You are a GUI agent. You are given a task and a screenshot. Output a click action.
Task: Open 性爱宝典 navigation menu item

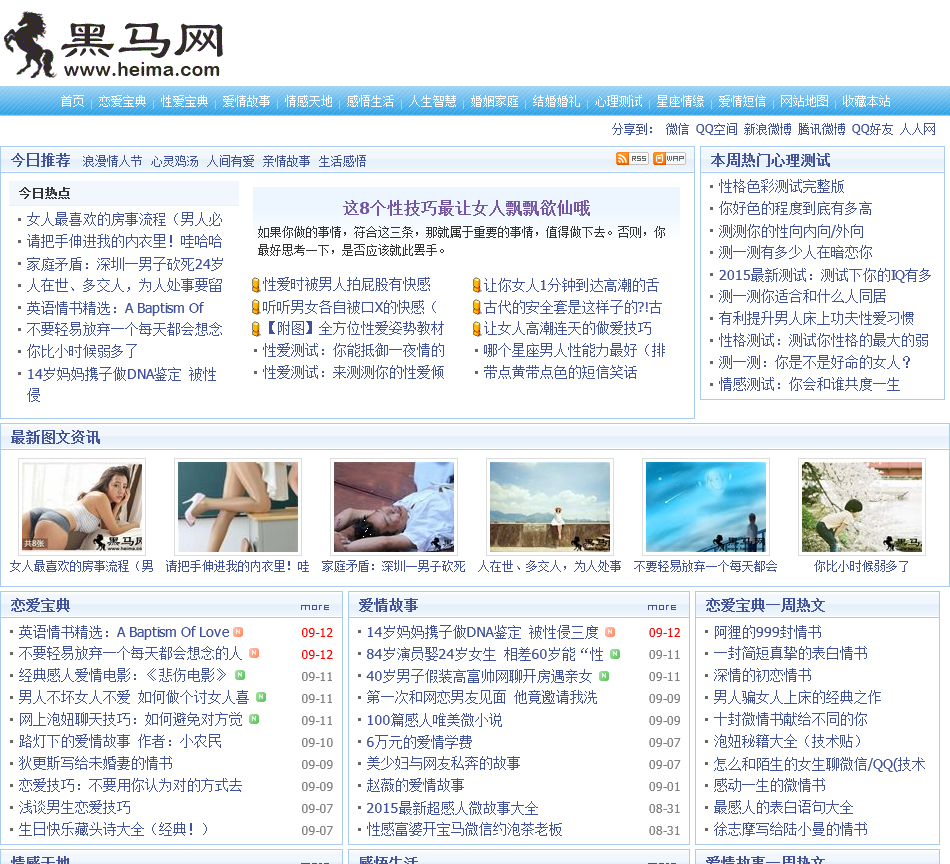pos(184,101)
